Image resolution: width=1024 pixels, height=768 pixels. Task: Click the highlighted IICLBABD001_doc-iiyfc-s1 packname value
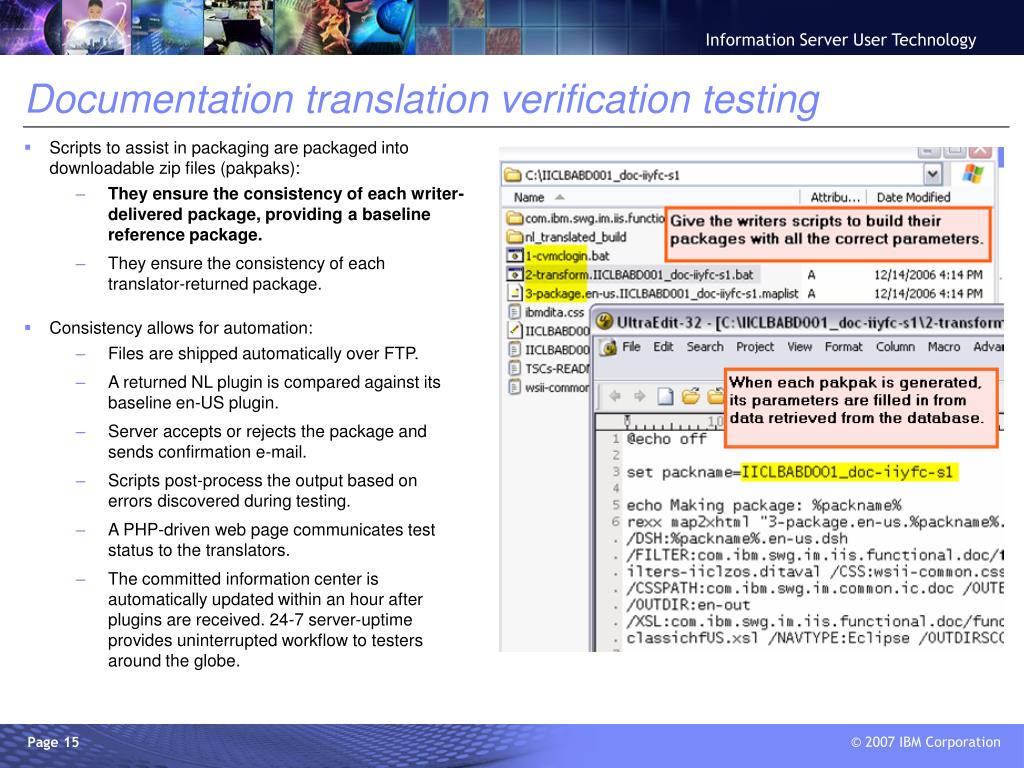[x=849, y=472]
